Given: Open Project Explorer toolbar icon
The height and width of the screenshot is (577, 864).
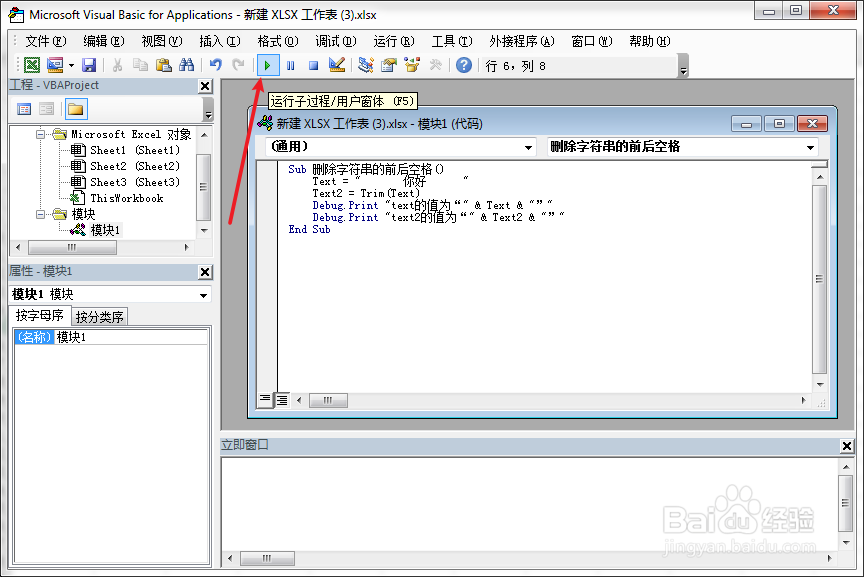Looking at the screenshot, I should pyautogui.click(x=365, y=65).
